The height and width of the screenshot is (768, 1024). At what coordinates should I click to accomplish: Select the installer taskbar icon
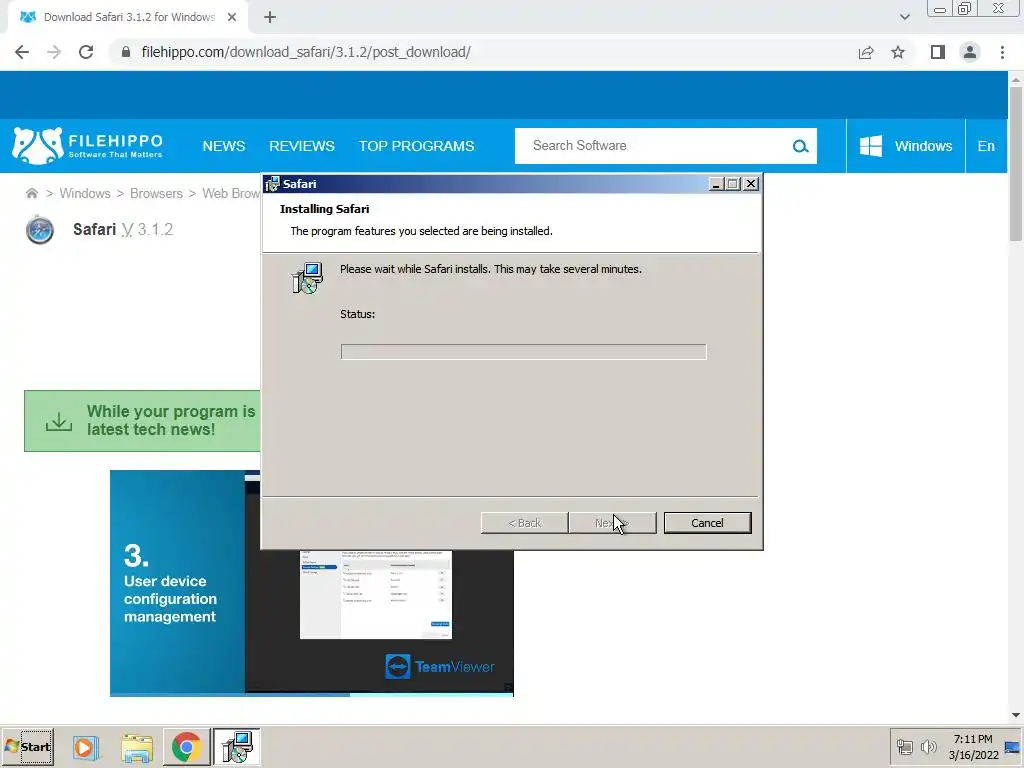tap(236, 747)
